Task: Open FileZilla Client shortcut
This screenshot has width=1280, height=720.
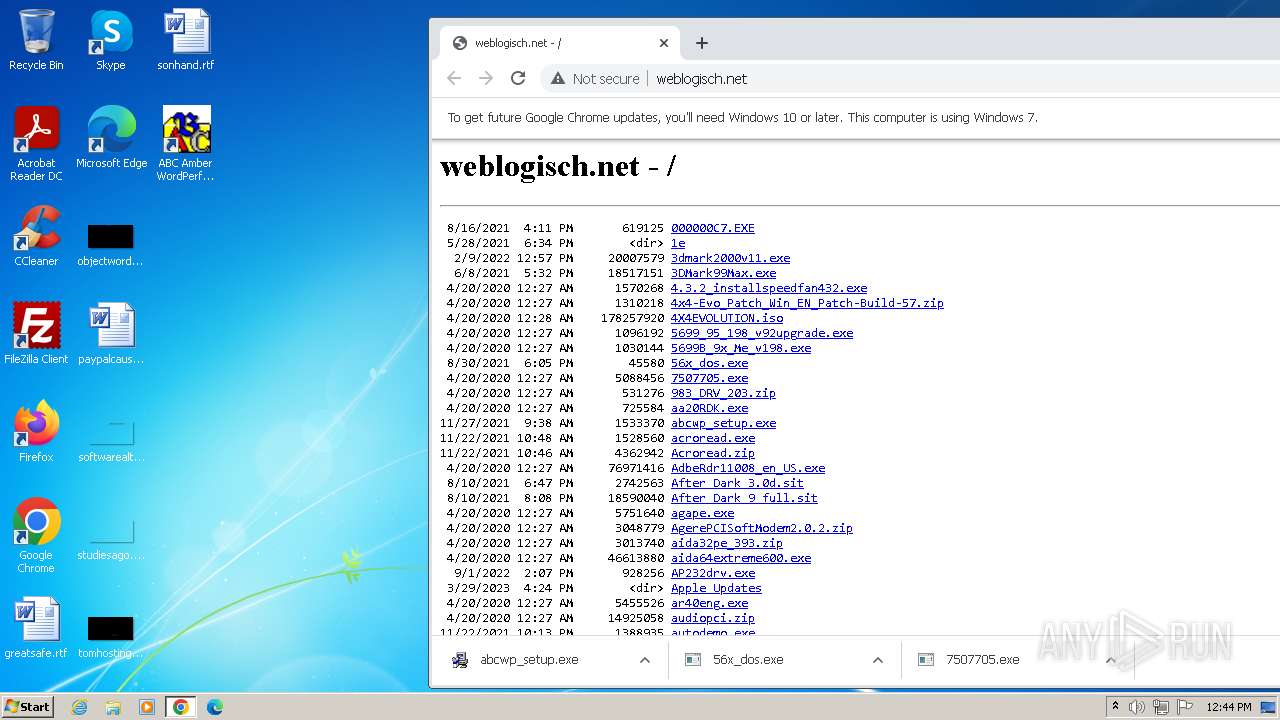Action: [x=36, y=333]
